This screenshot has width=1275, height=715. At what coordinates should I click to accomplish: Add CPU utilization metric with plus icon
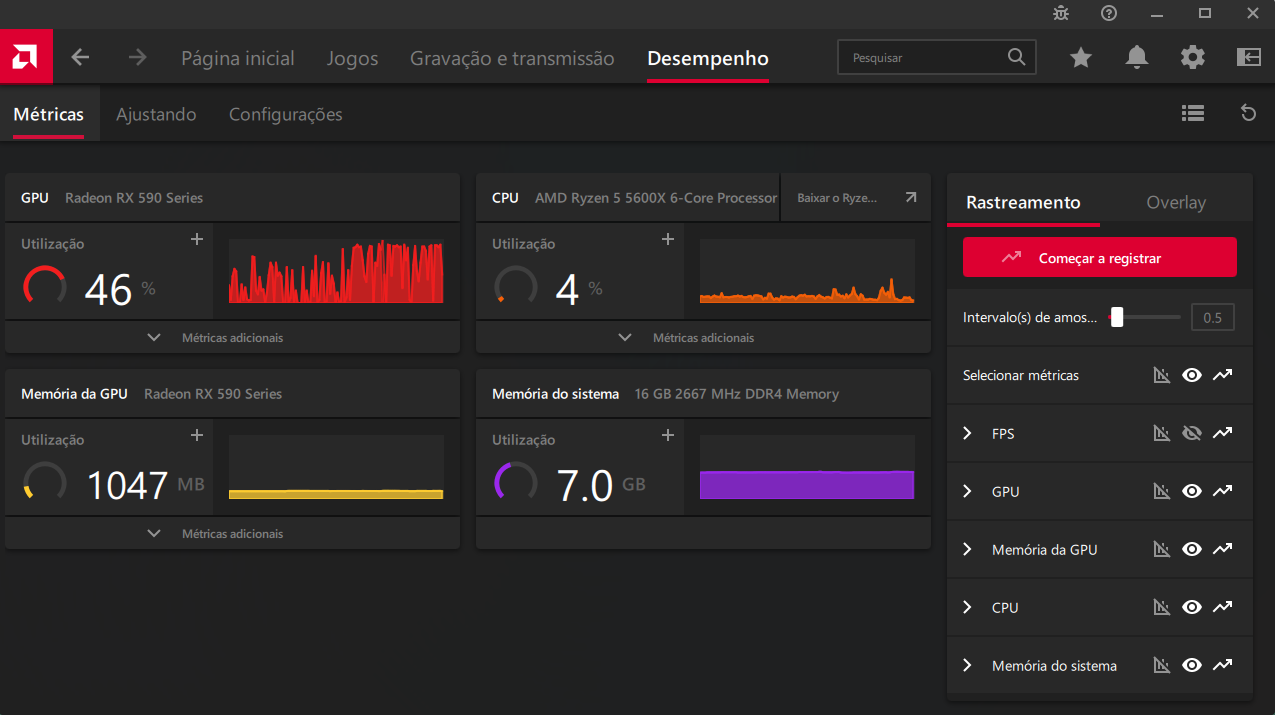click(x=668, y=239)
